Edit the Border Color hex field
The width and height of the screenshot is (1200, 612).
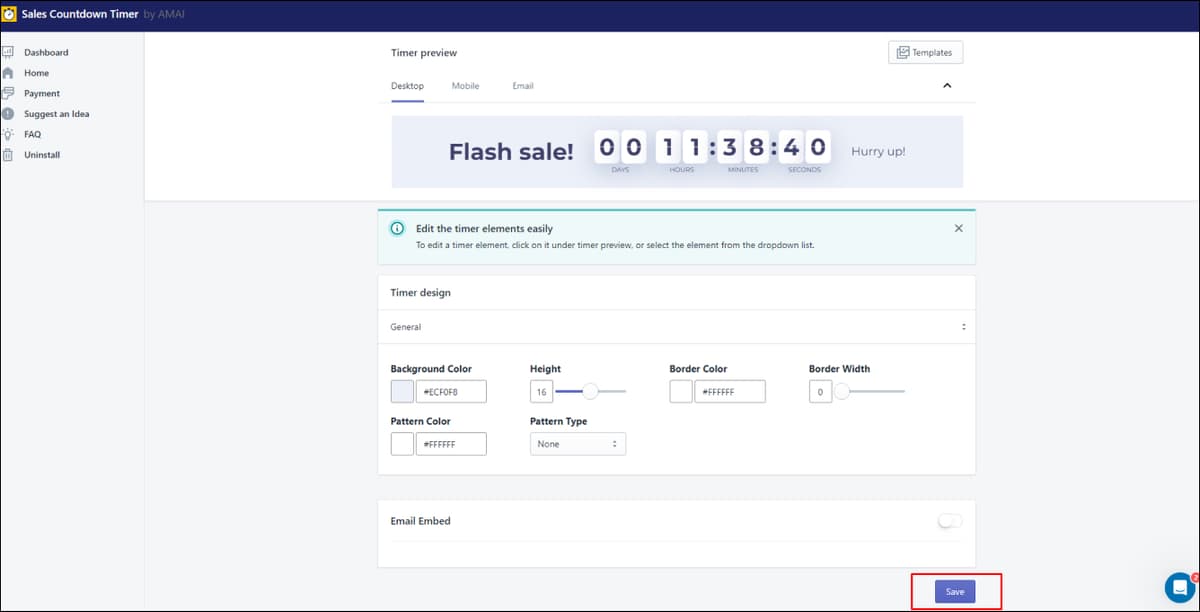[x=730, y=391]
